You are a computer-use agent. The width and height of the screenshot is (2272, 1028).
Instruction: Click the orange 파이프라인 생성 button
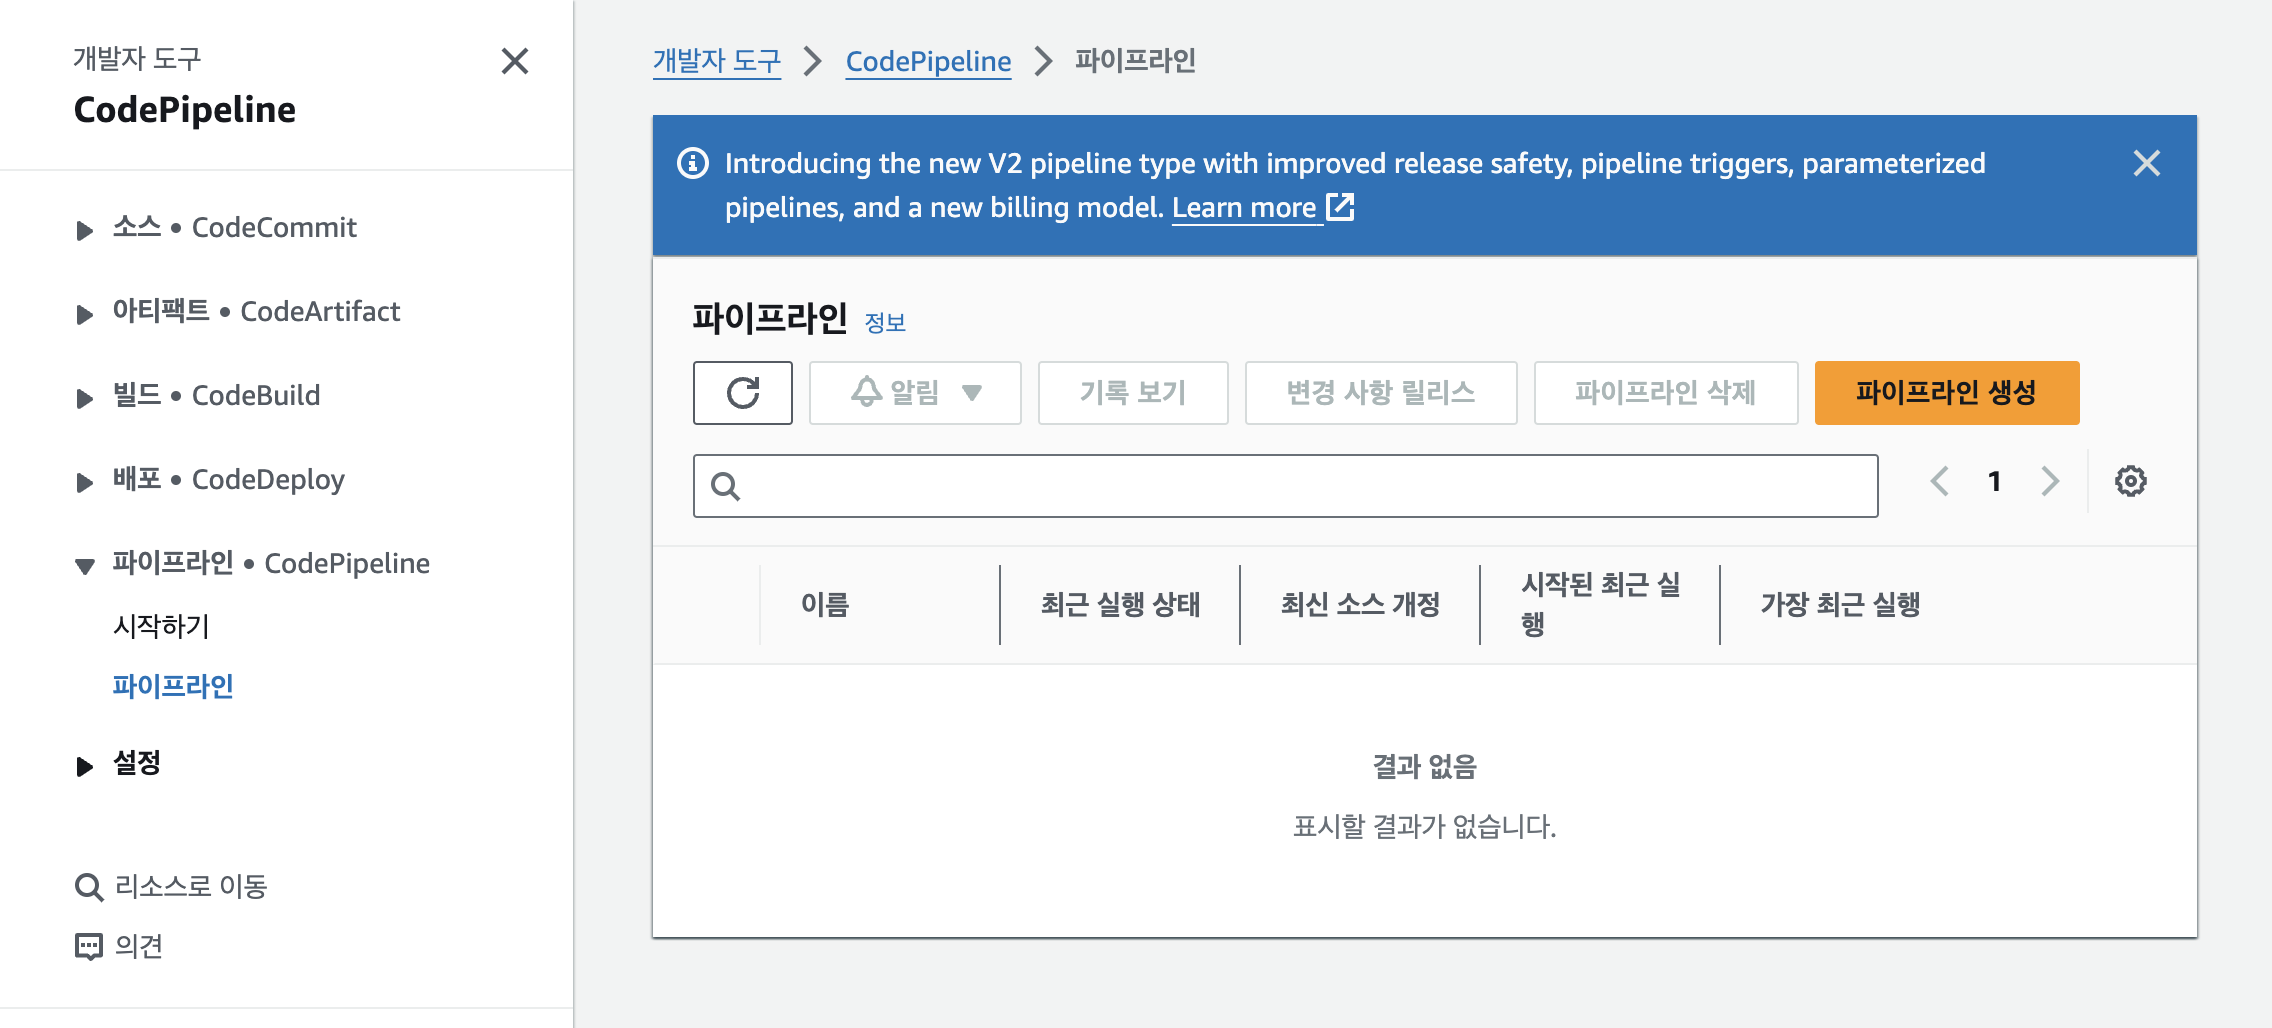[x=1947, y=393]
